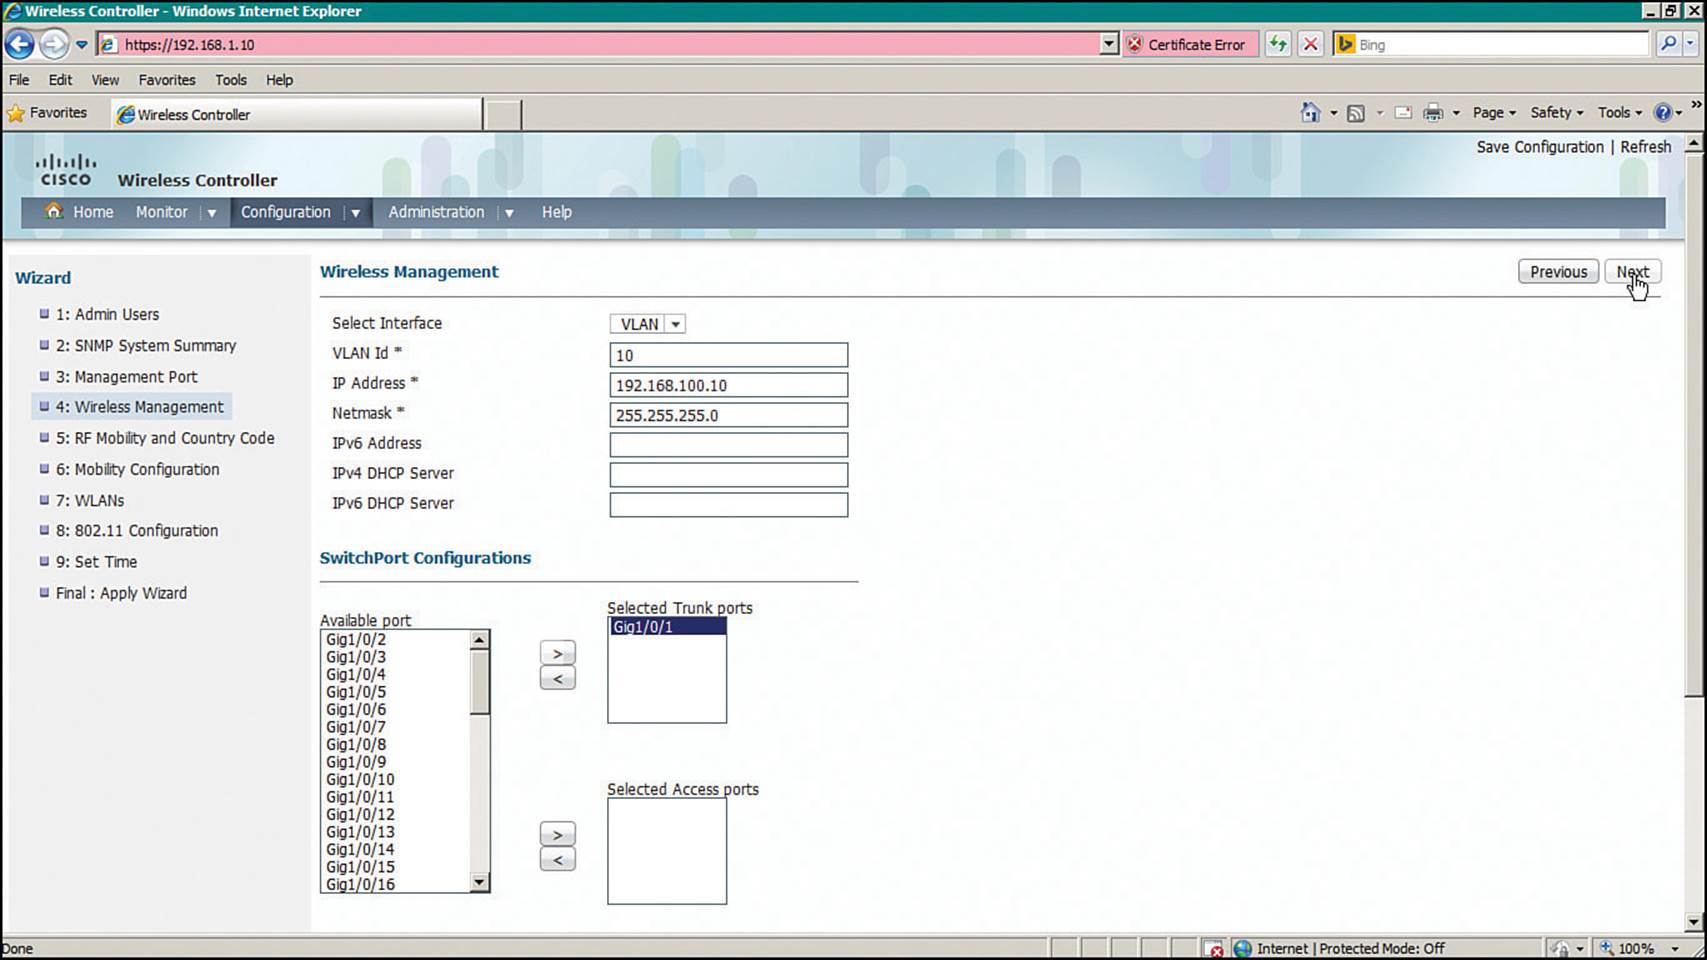
Task: Click the search magnifier icon
Action: coord(1668,44)
